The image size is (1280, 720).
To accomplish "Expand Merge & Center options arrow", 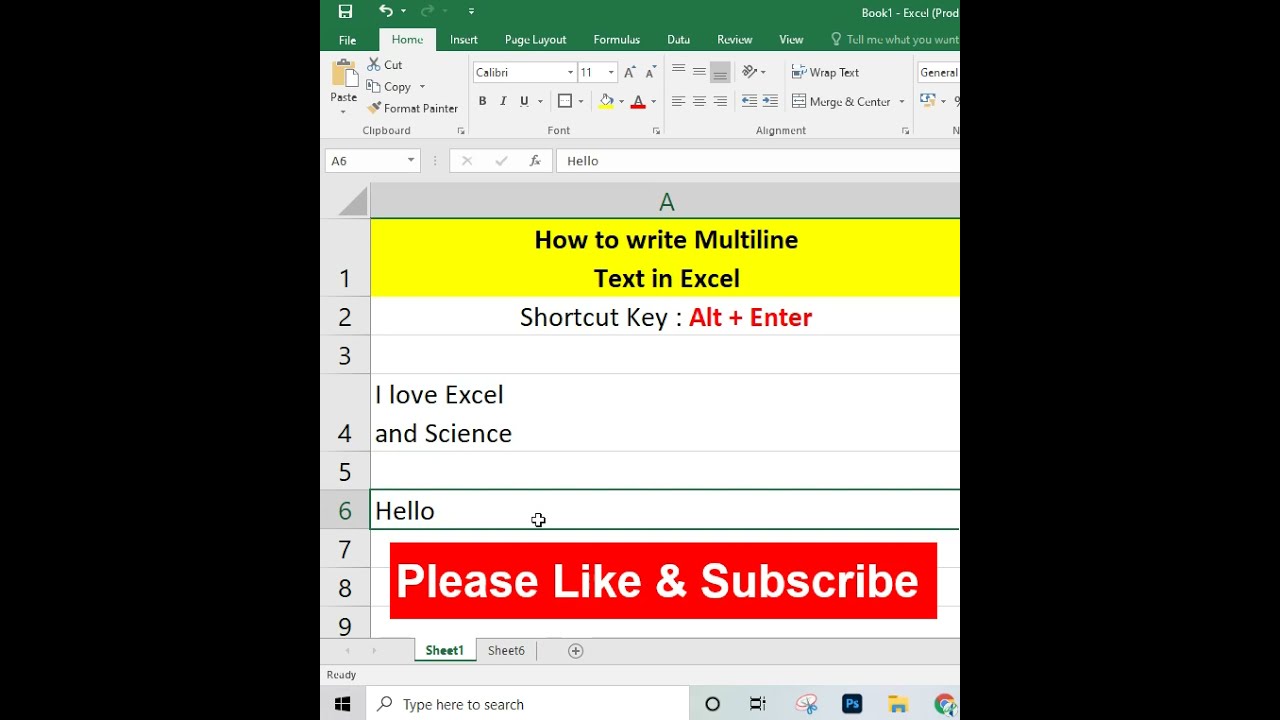I will (x=901, y=101).
